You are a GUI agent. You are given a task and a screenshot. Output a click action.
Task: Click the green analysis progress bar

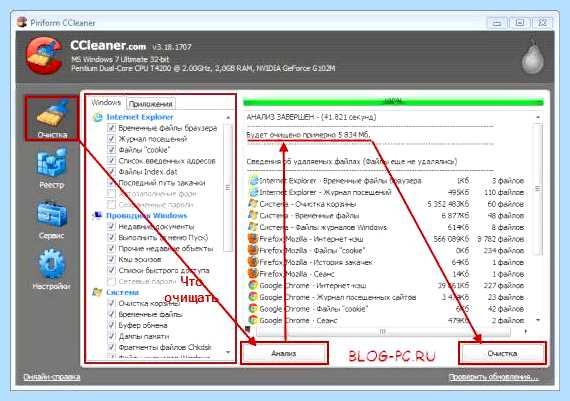393,102
